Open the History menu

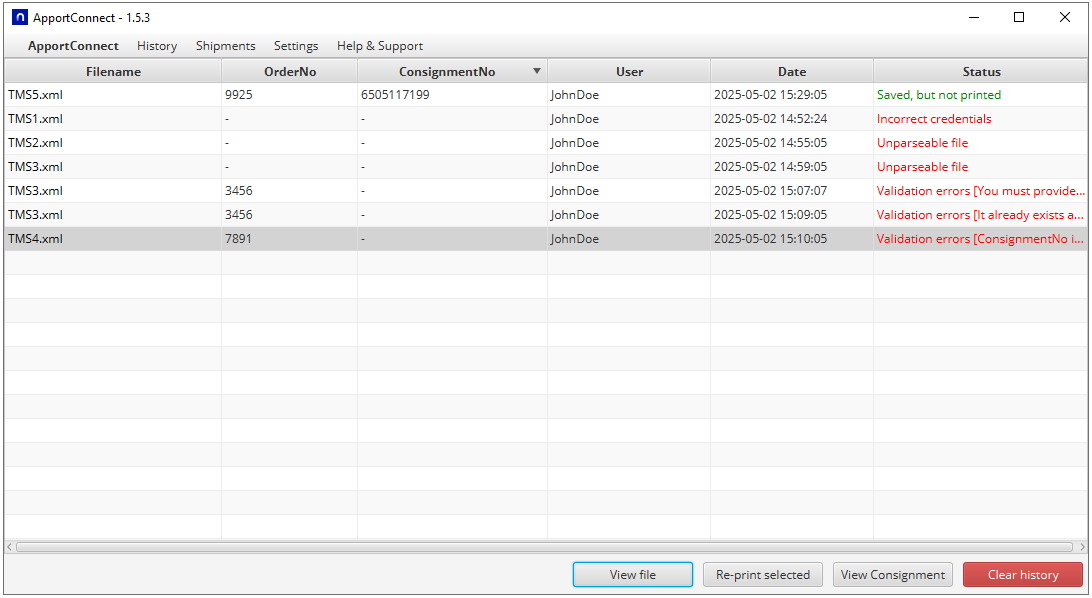click(157, 46)
